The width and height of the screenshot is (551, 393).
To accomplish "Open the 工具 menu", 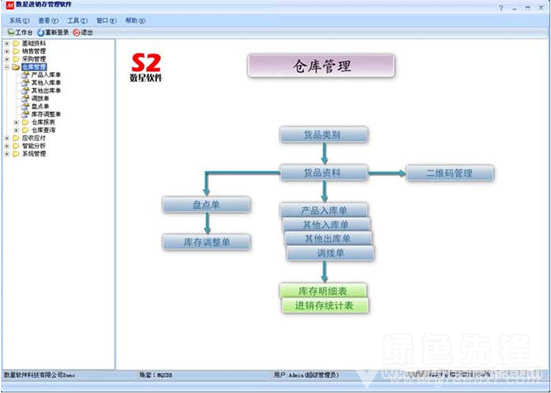I will pos(77,20).
